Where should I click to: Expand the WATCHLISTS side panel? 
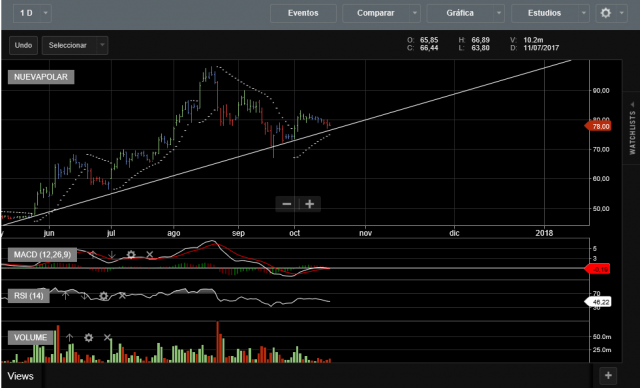pos(632,128)
